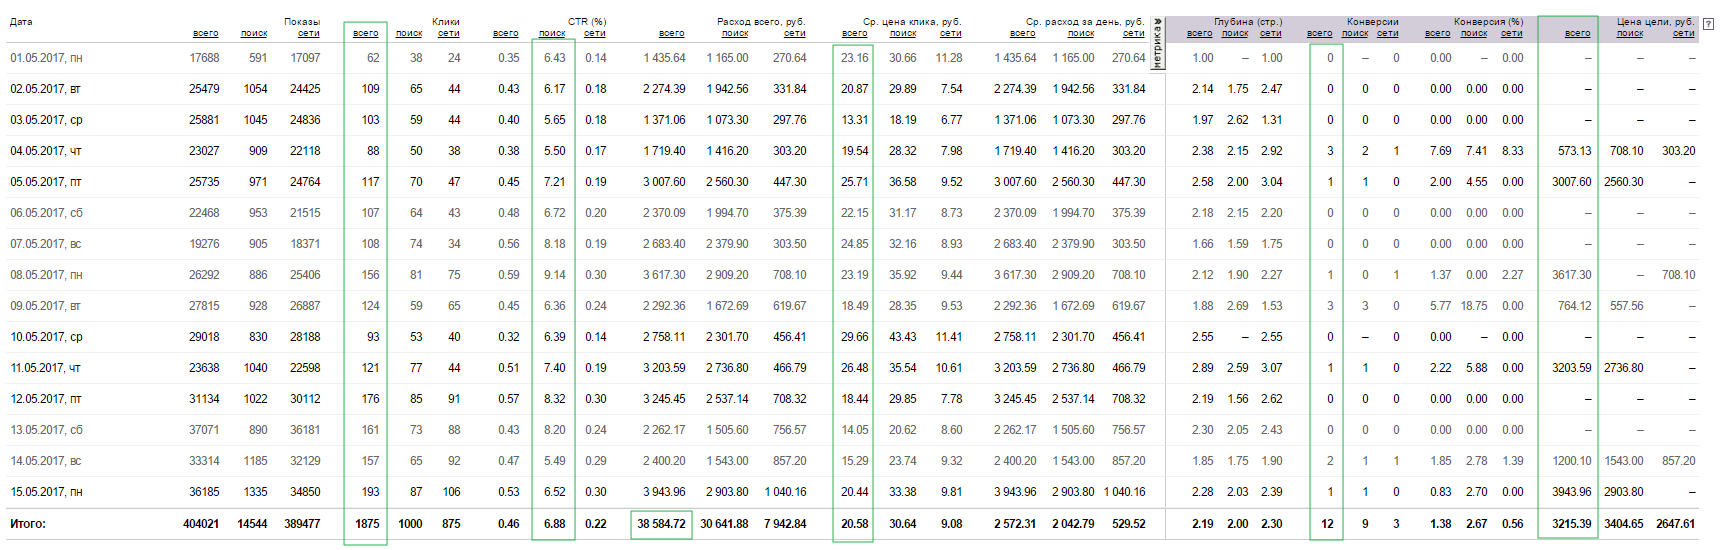The height and width of the screenshot is (550, 1723).
Task: Select the 08.05.2017 date row cell
Action: 46,275
